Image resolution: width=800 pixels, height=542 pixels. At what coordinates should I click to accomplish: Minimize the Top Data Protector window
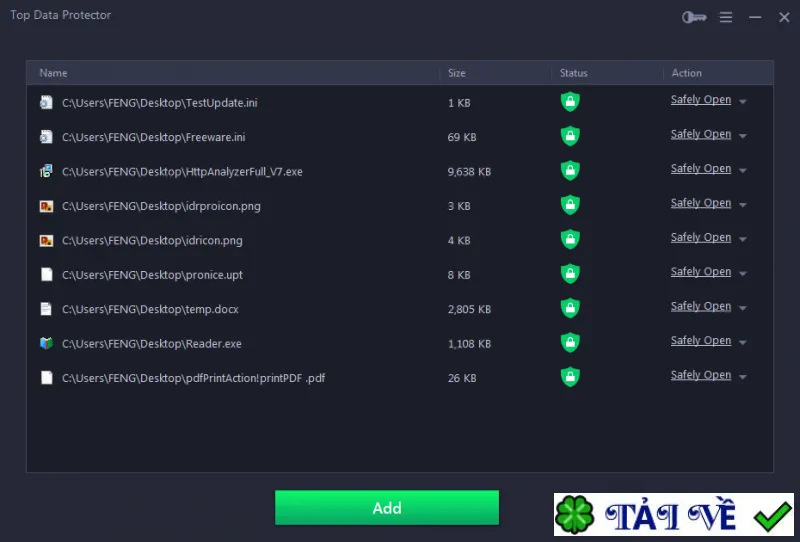(x=755, y=17)
